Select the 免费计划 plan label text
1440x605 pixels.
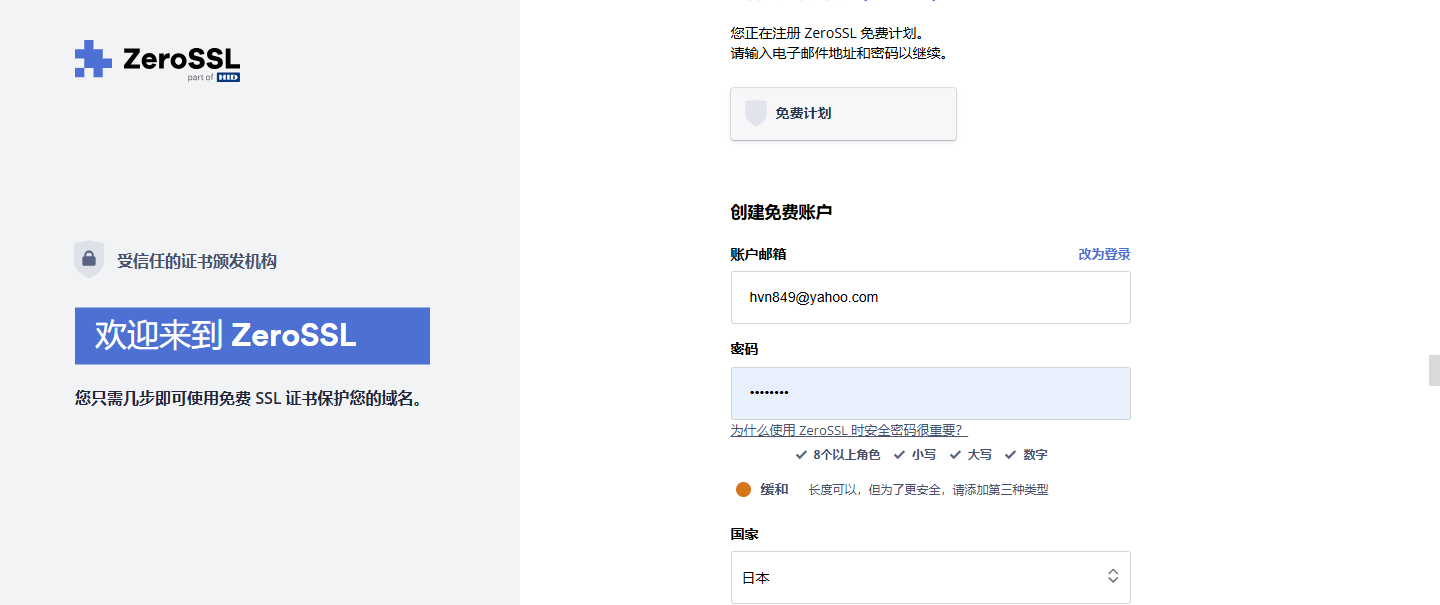tap(803, 113)
